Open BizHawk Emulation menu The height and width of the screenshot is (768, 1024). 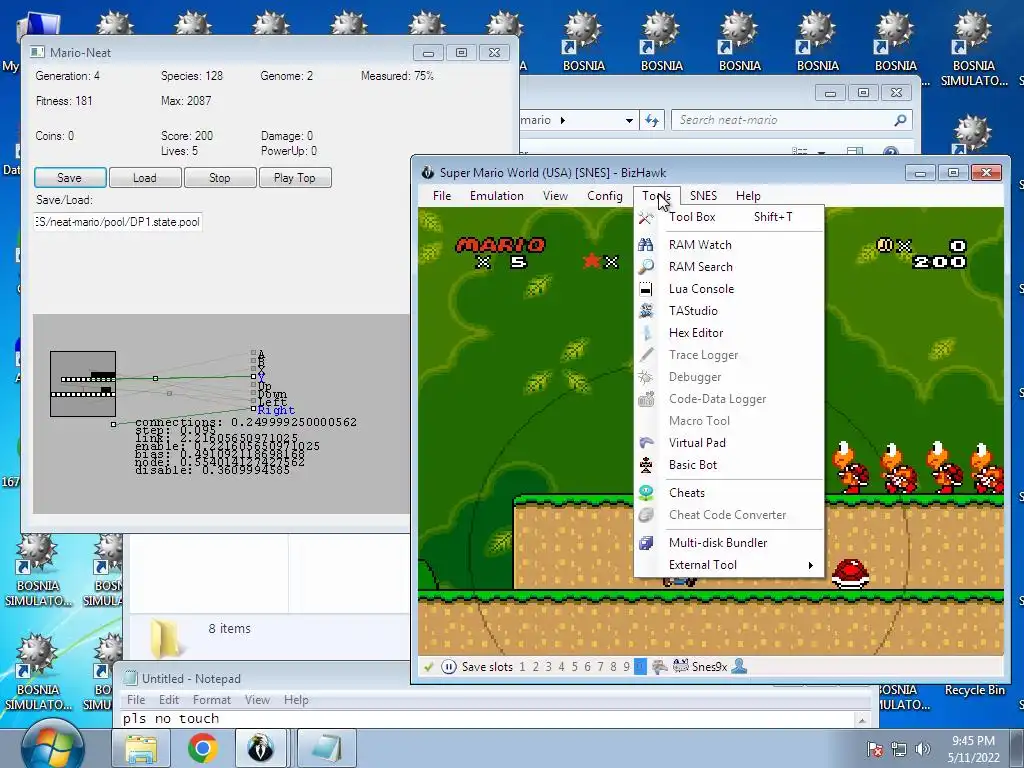click(496, 196)
